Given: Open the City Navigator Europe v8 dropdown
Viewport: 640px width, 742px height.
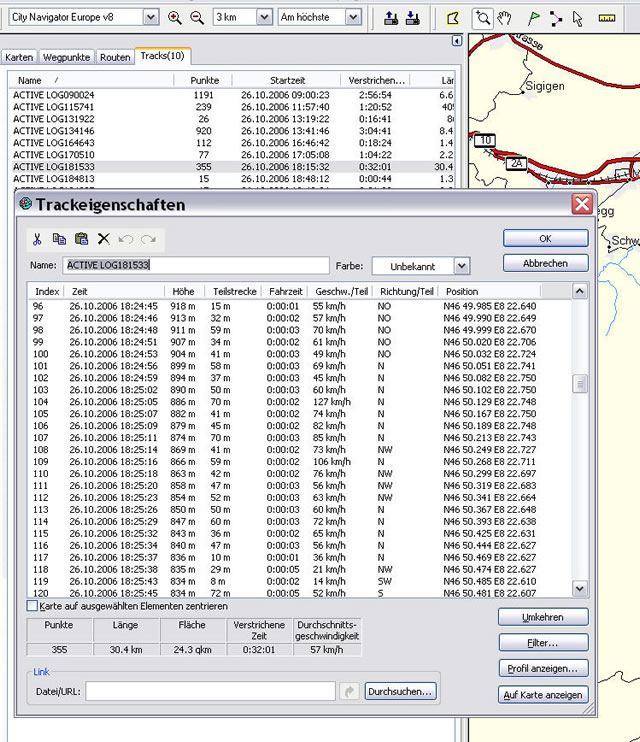Looking at the screenshot, I should point(151,18).
